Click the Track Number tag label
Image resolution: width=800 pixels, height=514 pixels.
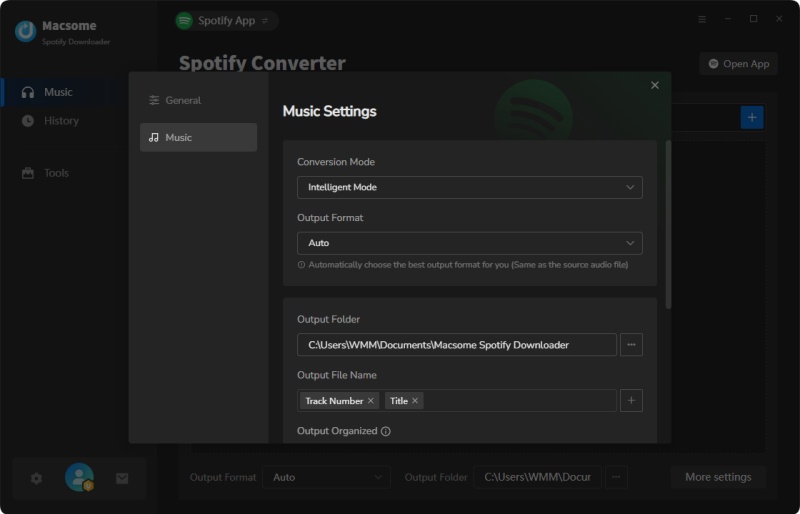(334, 401)
